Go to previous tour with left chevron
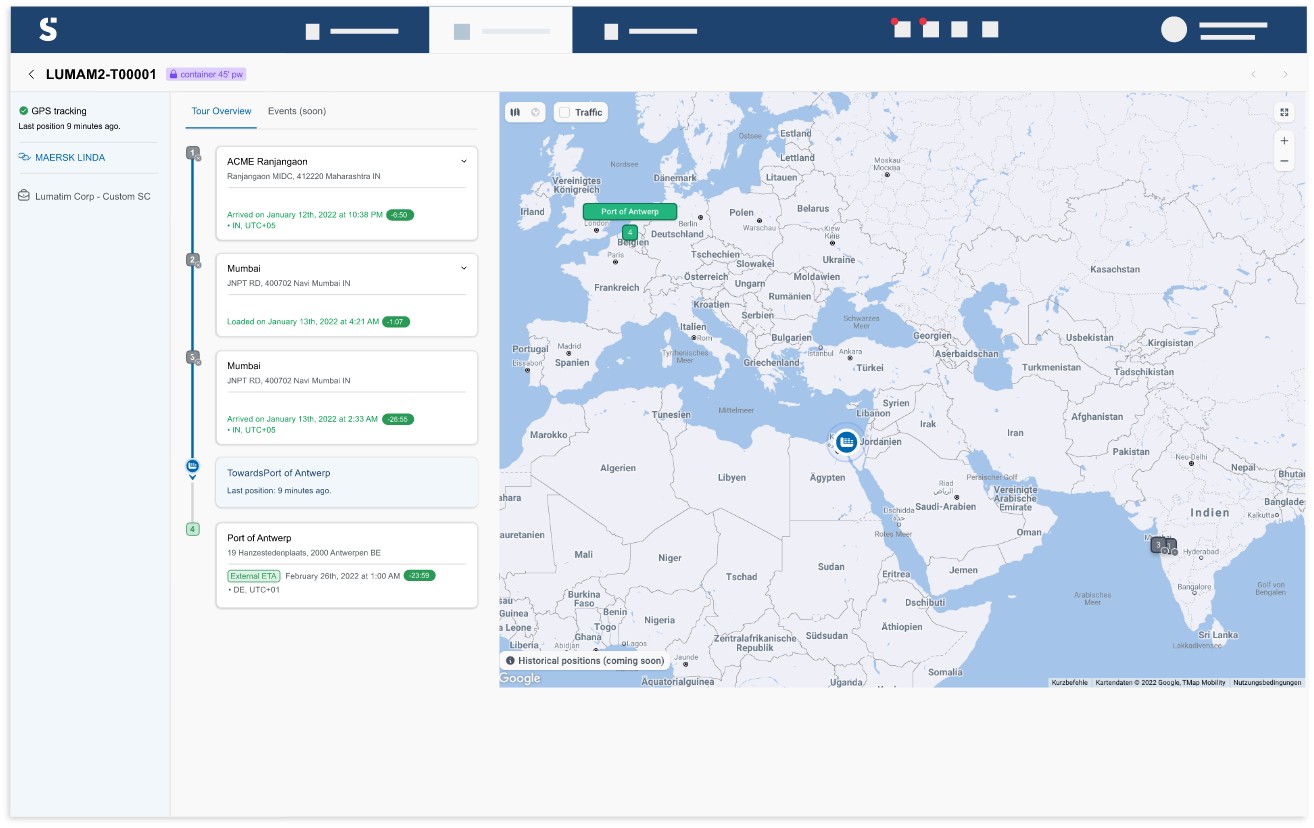The height and width of the screenshot is (828, 1314). 1253,74
